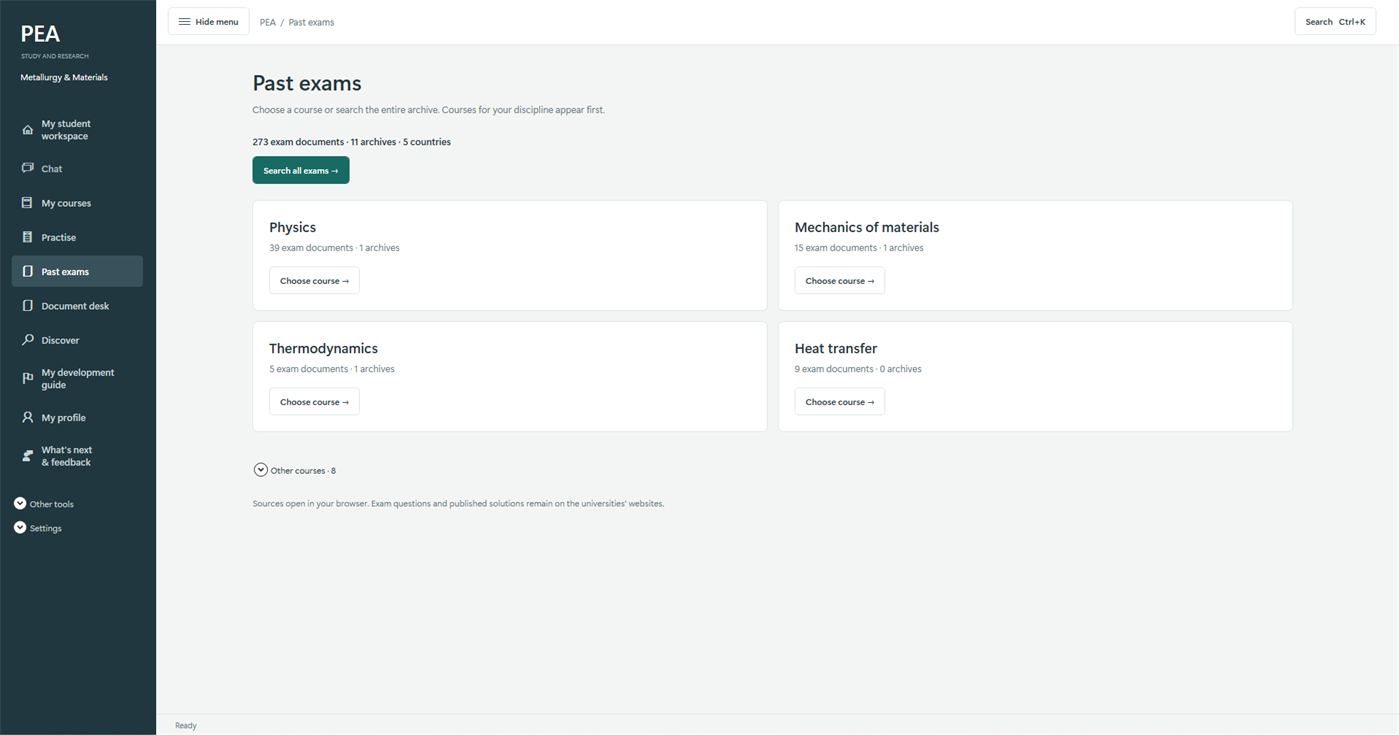Click the My profile person icon
This screenshot has width=1399, height=736.
click(27, 417)
